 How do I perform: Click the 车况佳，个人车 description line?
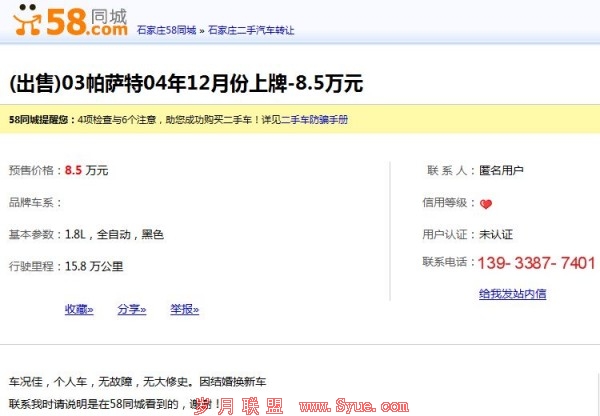(x=137, y=382)
